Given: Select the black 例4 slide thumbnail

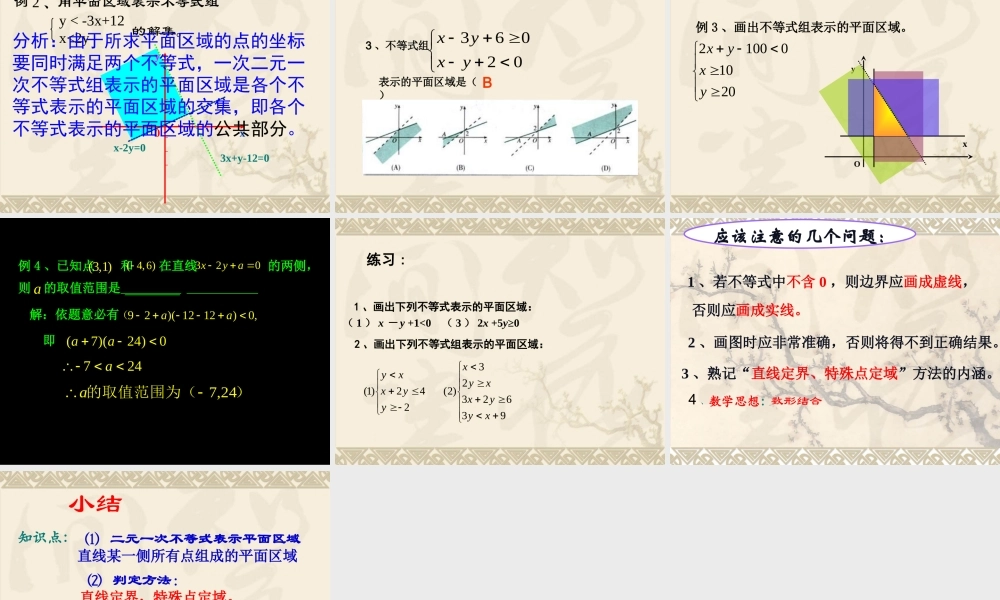Looking at the screenshot, I should [165, 340].
